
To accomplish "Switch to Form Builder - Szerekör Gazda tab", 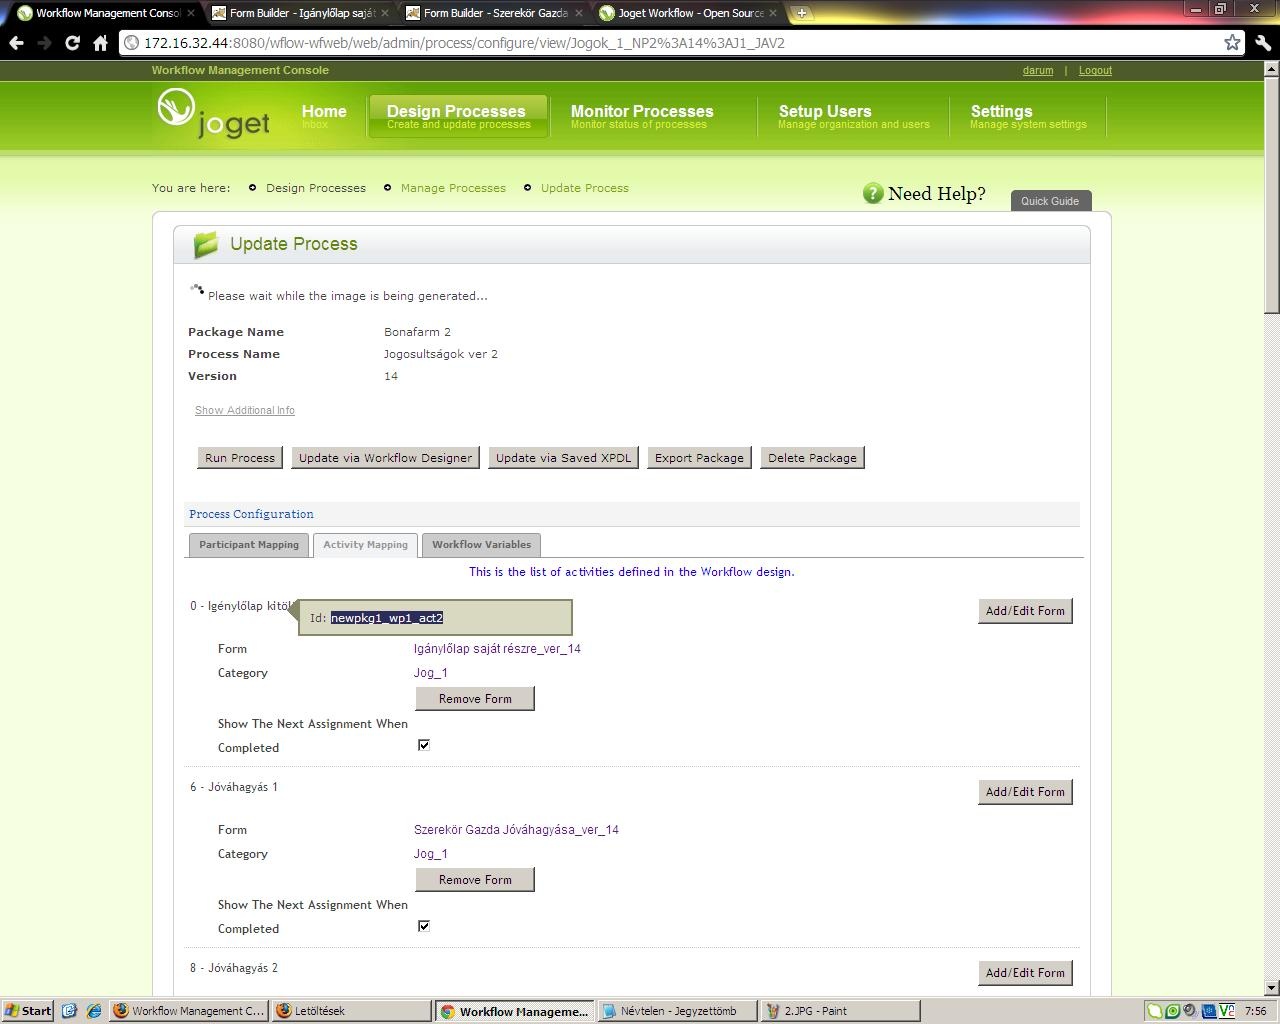I will [x=492, y=13].
